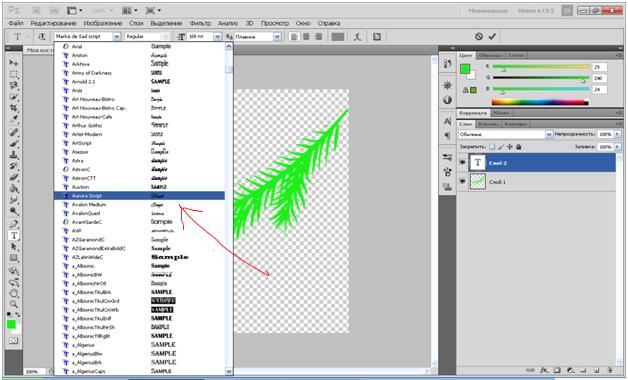Open the Редактирование menu
The height and width of the screenshot is (380, 628).
(x=53, y=23)
